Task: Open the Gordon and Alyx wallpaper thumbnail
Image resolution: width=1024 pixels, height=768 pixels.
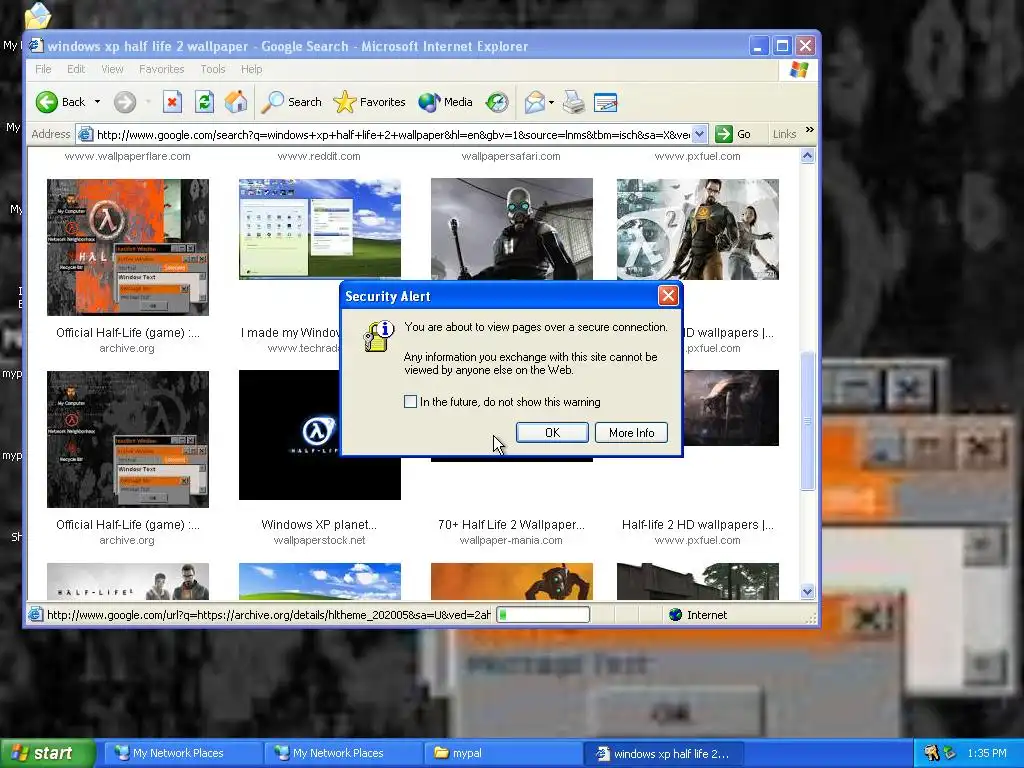Action: pyautogui.click(x=697, y=229)
